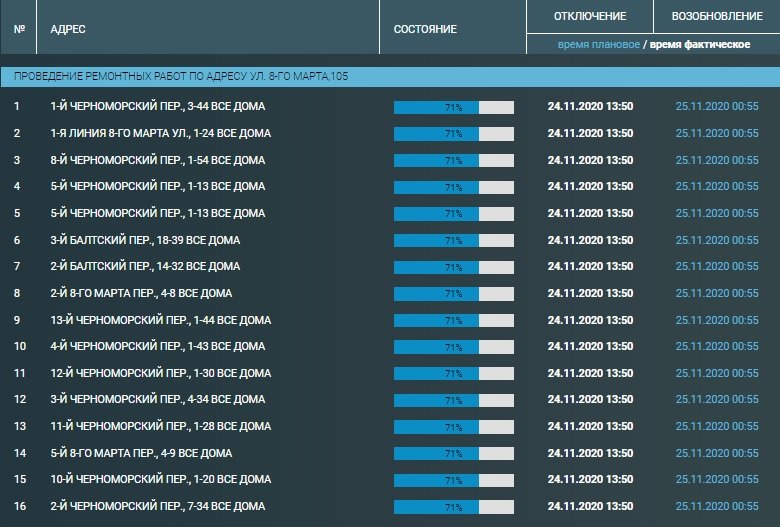Select 5-Й ЧЕРНОМОРСКИЙ ПЕР. address in row 4
The width and height of the screenshot is (780, 527).
158,186
